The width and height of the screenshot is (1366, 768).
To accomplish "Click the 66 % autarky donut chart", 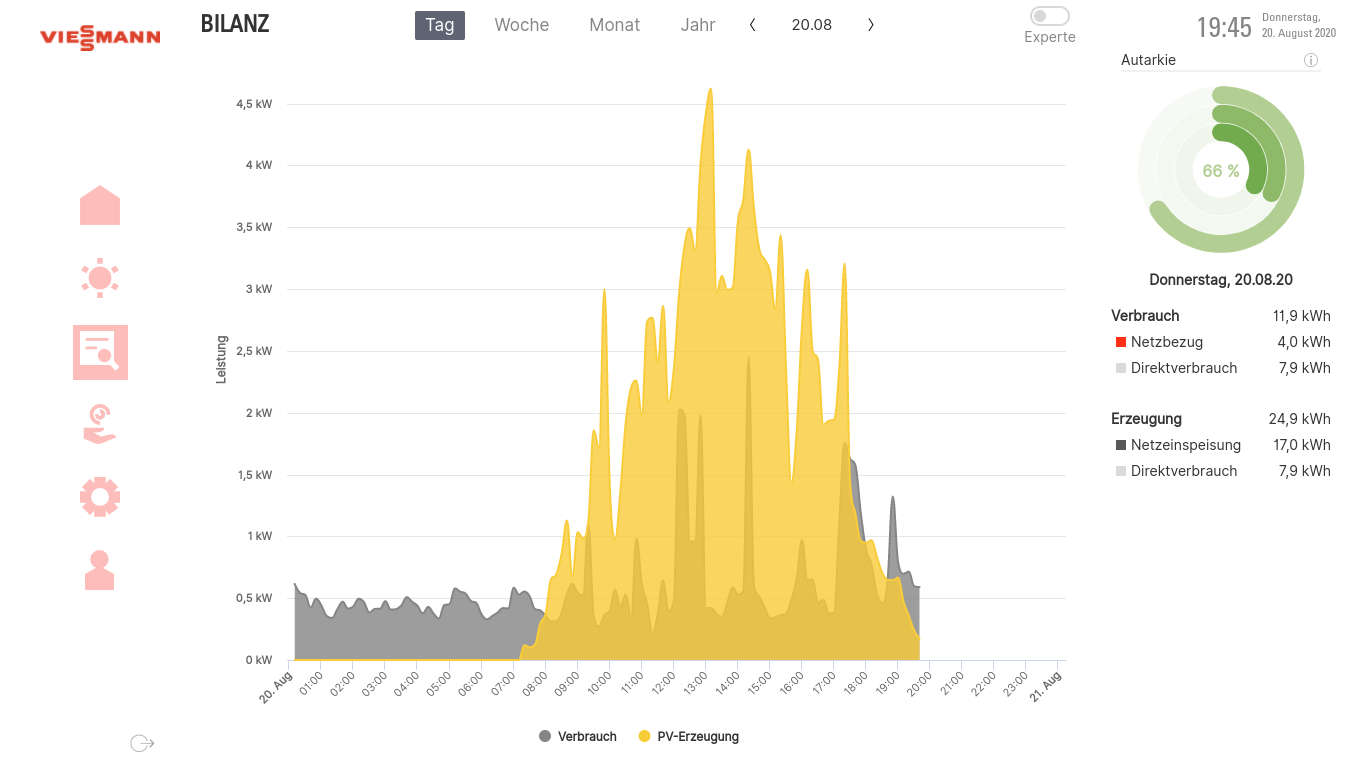I will (x=1221, y=170).
